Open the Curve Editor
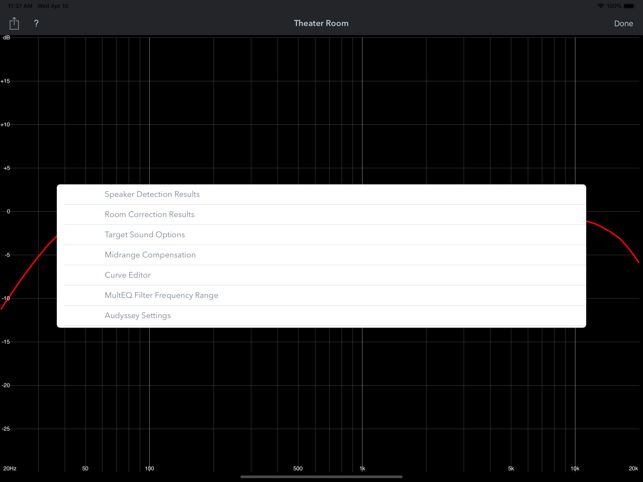 [x=321, y=275]
